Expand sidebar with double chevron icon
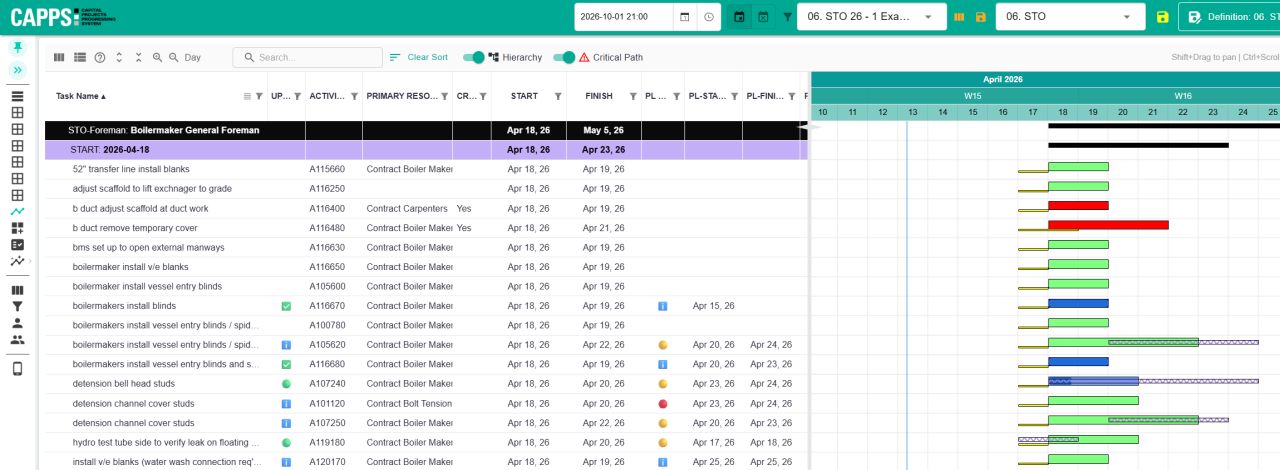 pyautogui.click(x=17, y=70)
